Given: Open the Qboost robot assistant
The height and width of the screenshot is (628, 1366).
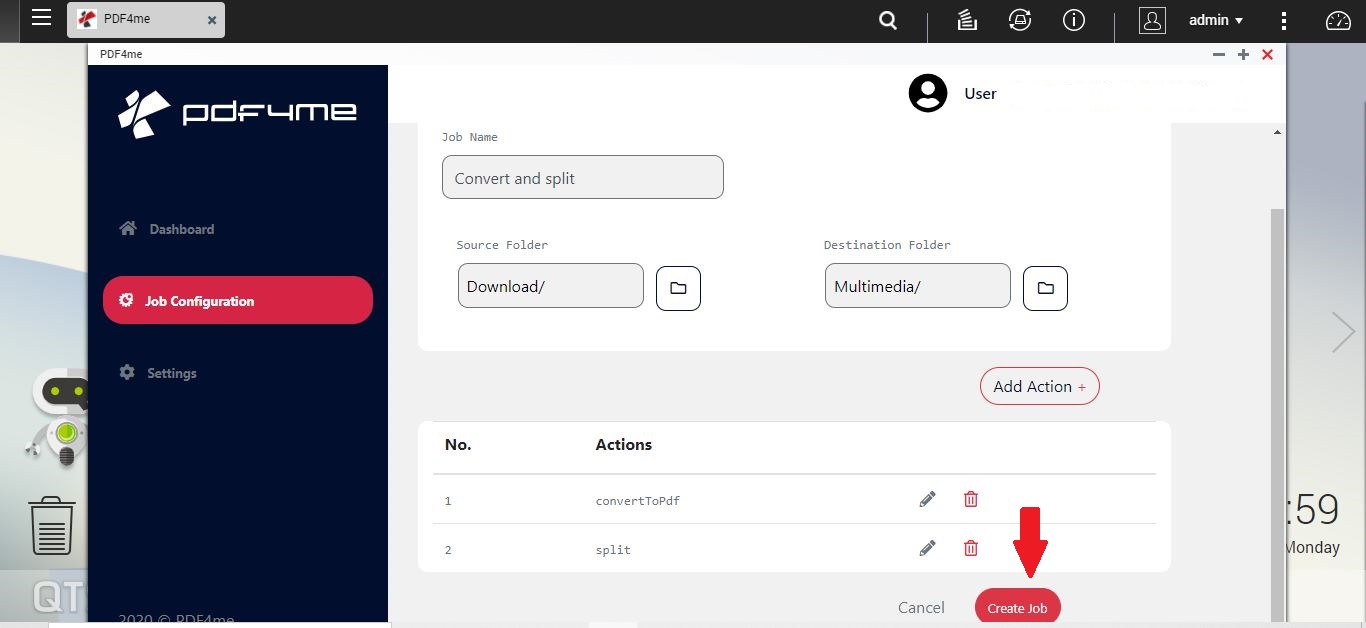Looking at the screenshot, I should tap(60, 416).
